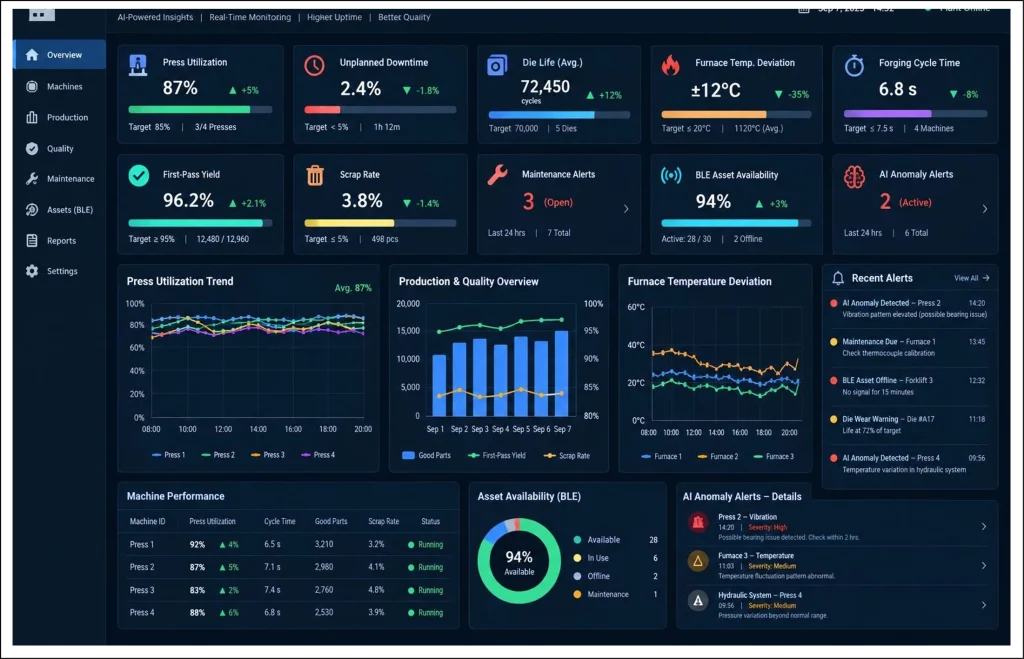Image resolution: width=1024 pixels, height=659 pixels.
Task: Open AI Anomaly Detected Press 4 alert
Action: tap(909, 464)
